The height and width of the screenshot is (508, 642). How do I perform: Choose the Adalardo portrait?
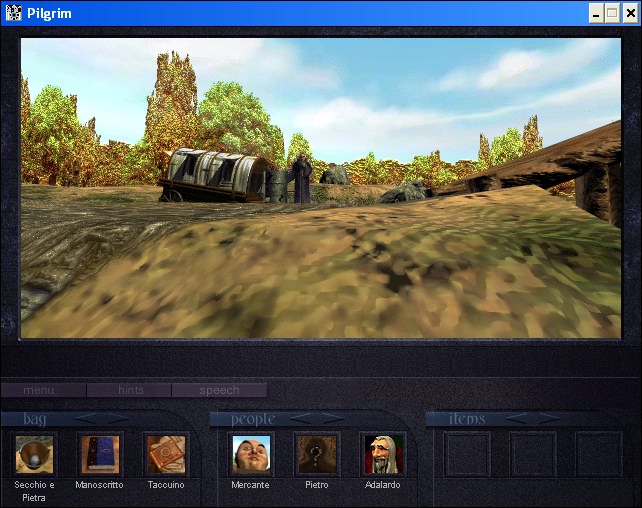(383, 454)
